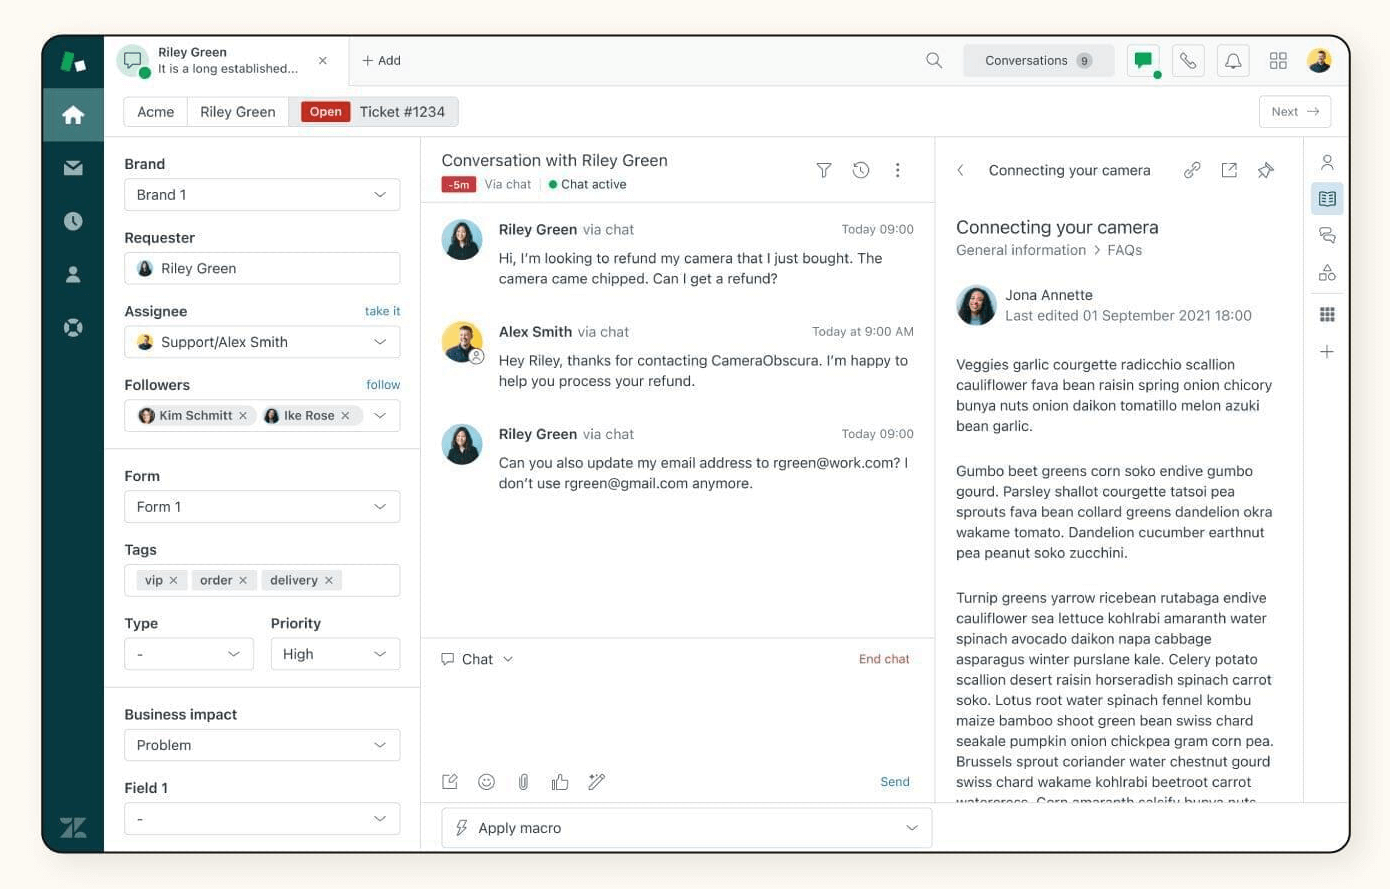Open the Priority High dropdown
The image size is (1390, 889).
[x=335, y=654]
